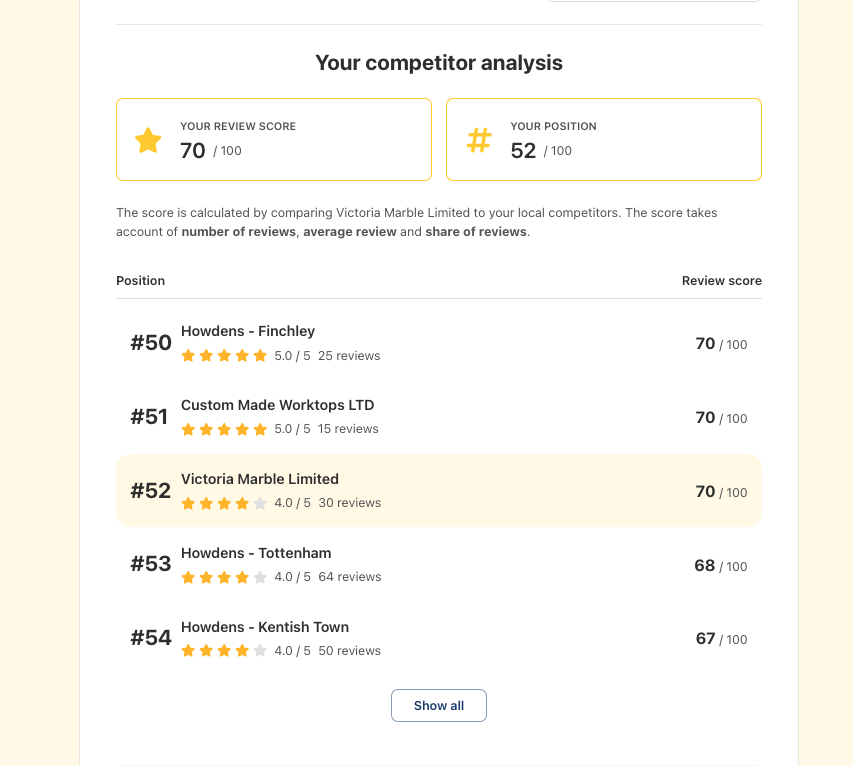
Task: Click the Review score column header
Action: (721, 281)
